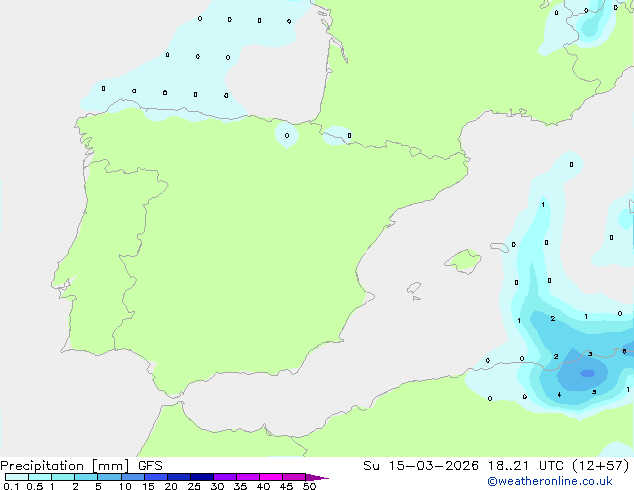The width and height of the screenshot is (634, 490).
Task: Click the 'GFS' model label
Action: tap(150, 466)
